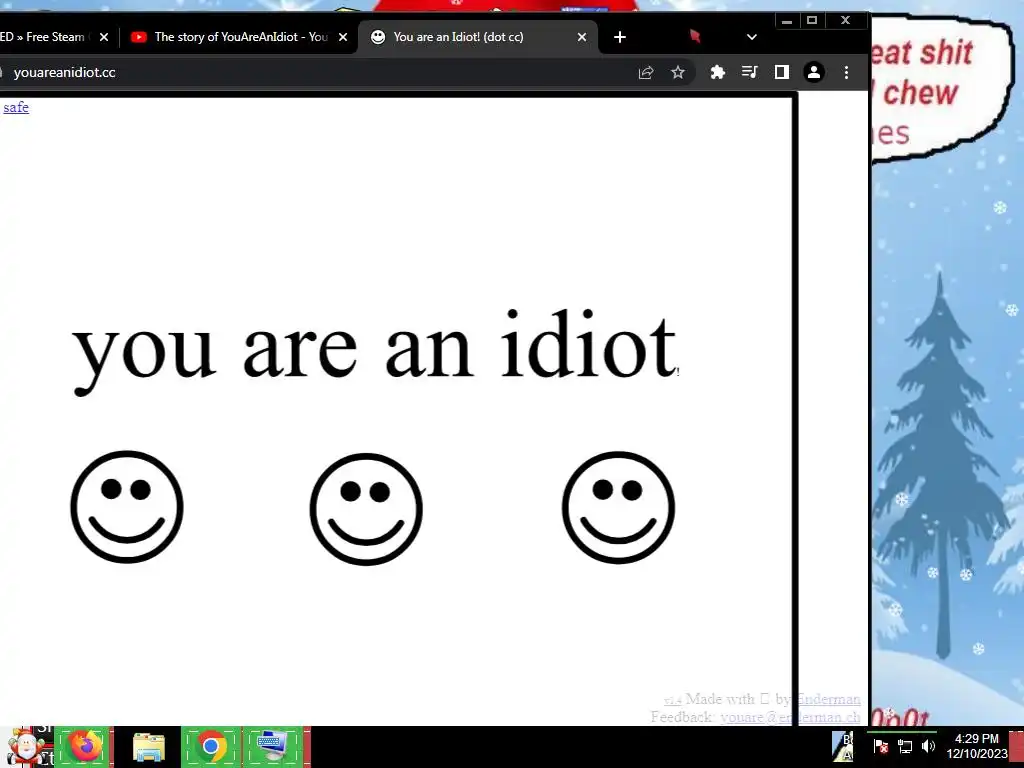Share this page using the share icon
1024x768 pixels.
coord(646,72)
